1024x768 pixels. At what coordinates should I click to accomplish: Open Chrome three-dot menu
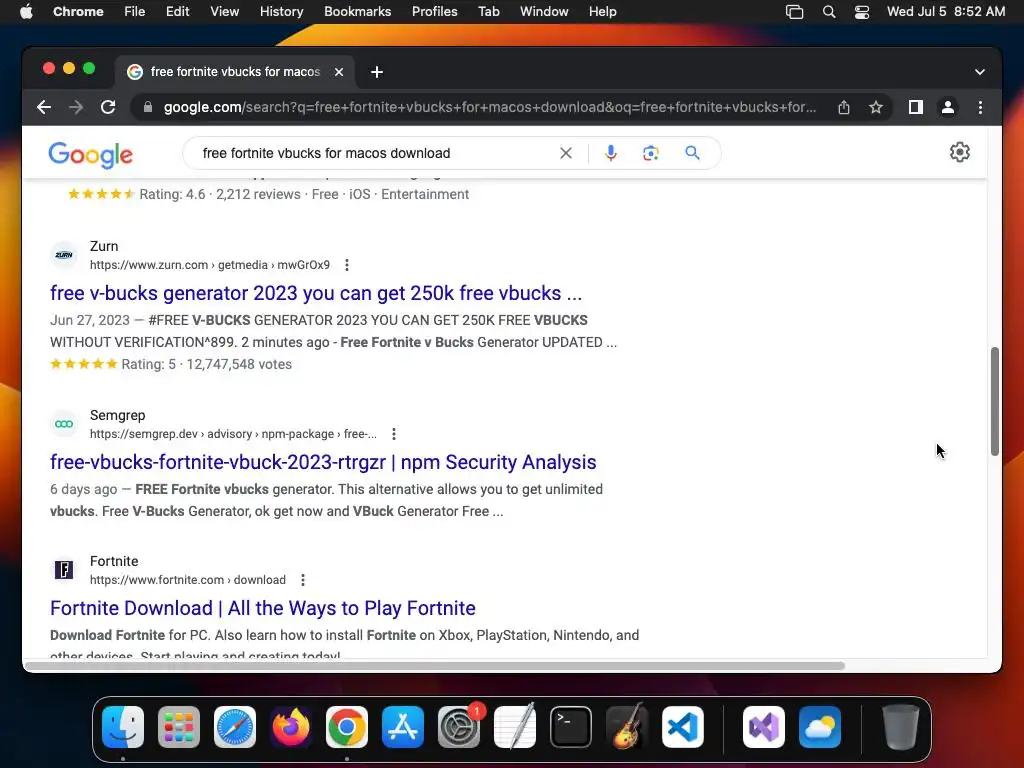(980, 107)
